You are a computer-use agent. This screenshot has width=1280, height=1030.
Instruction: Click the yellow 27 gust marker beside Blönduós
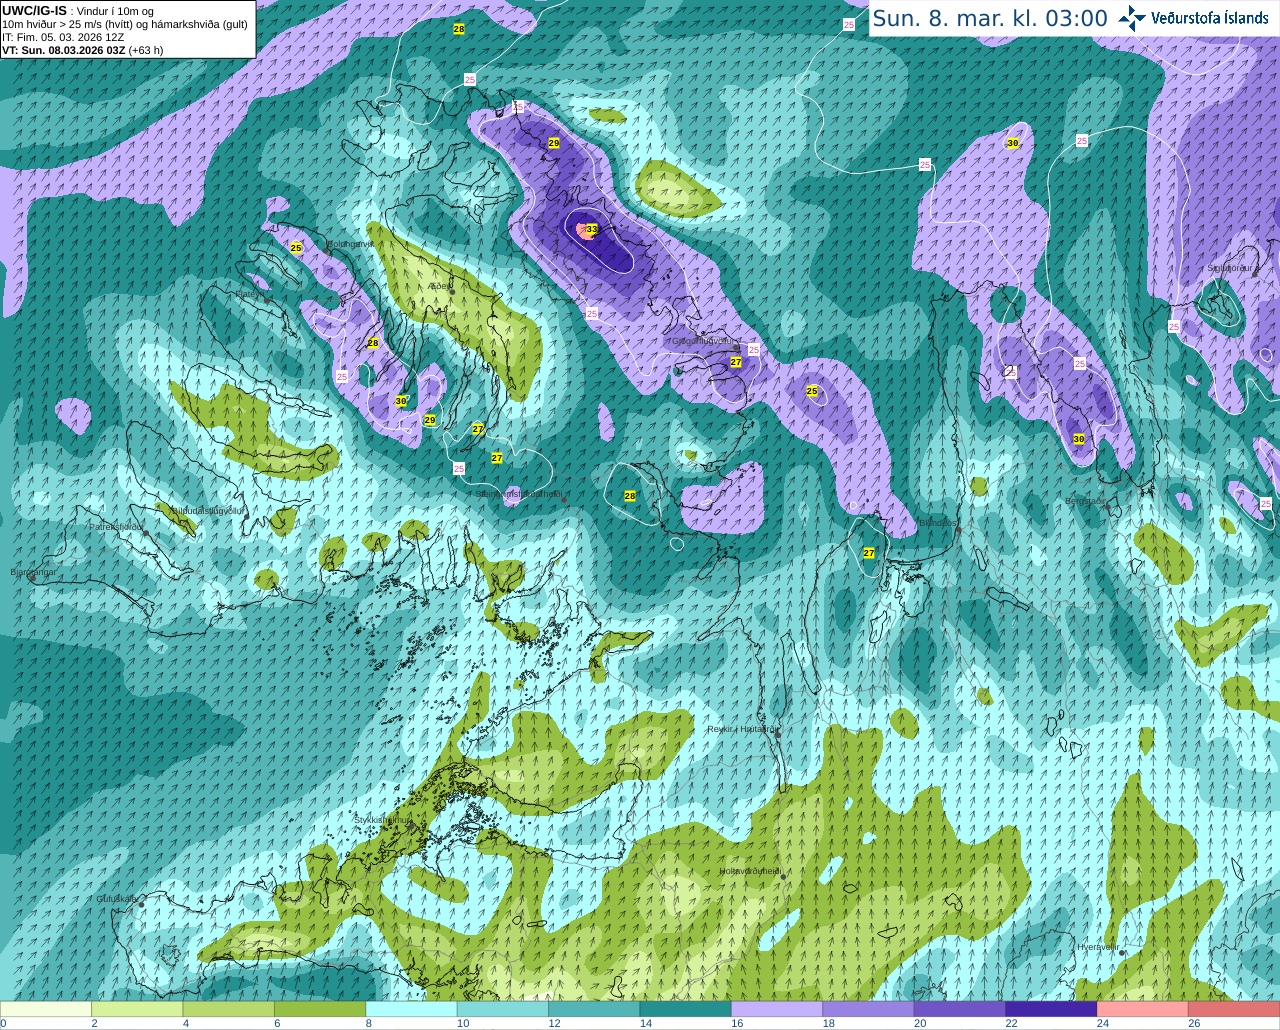pyautogui.click(x=869, y=553)
